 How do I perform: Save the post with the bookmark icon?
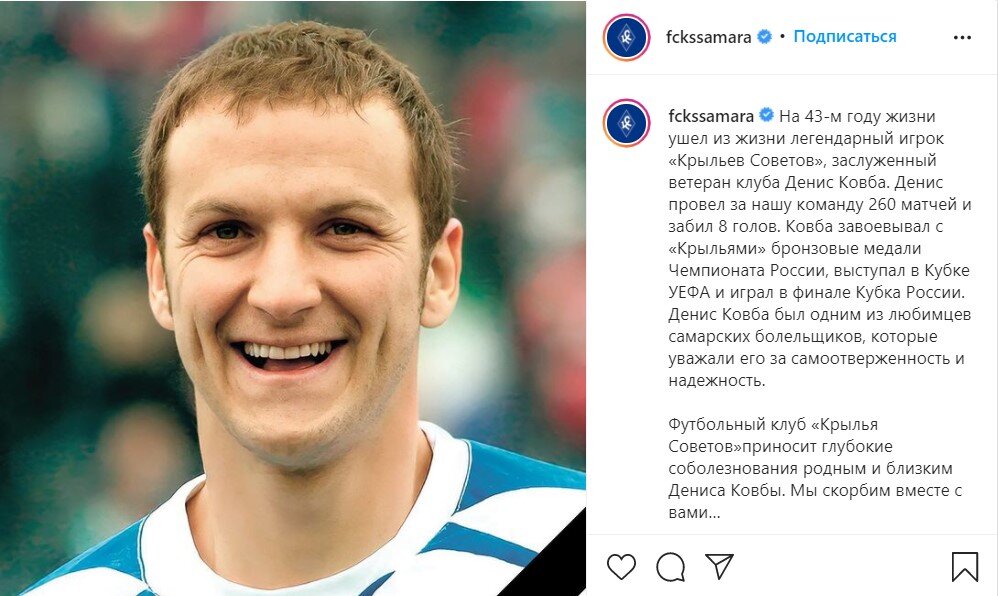click(x=964, y=566)
